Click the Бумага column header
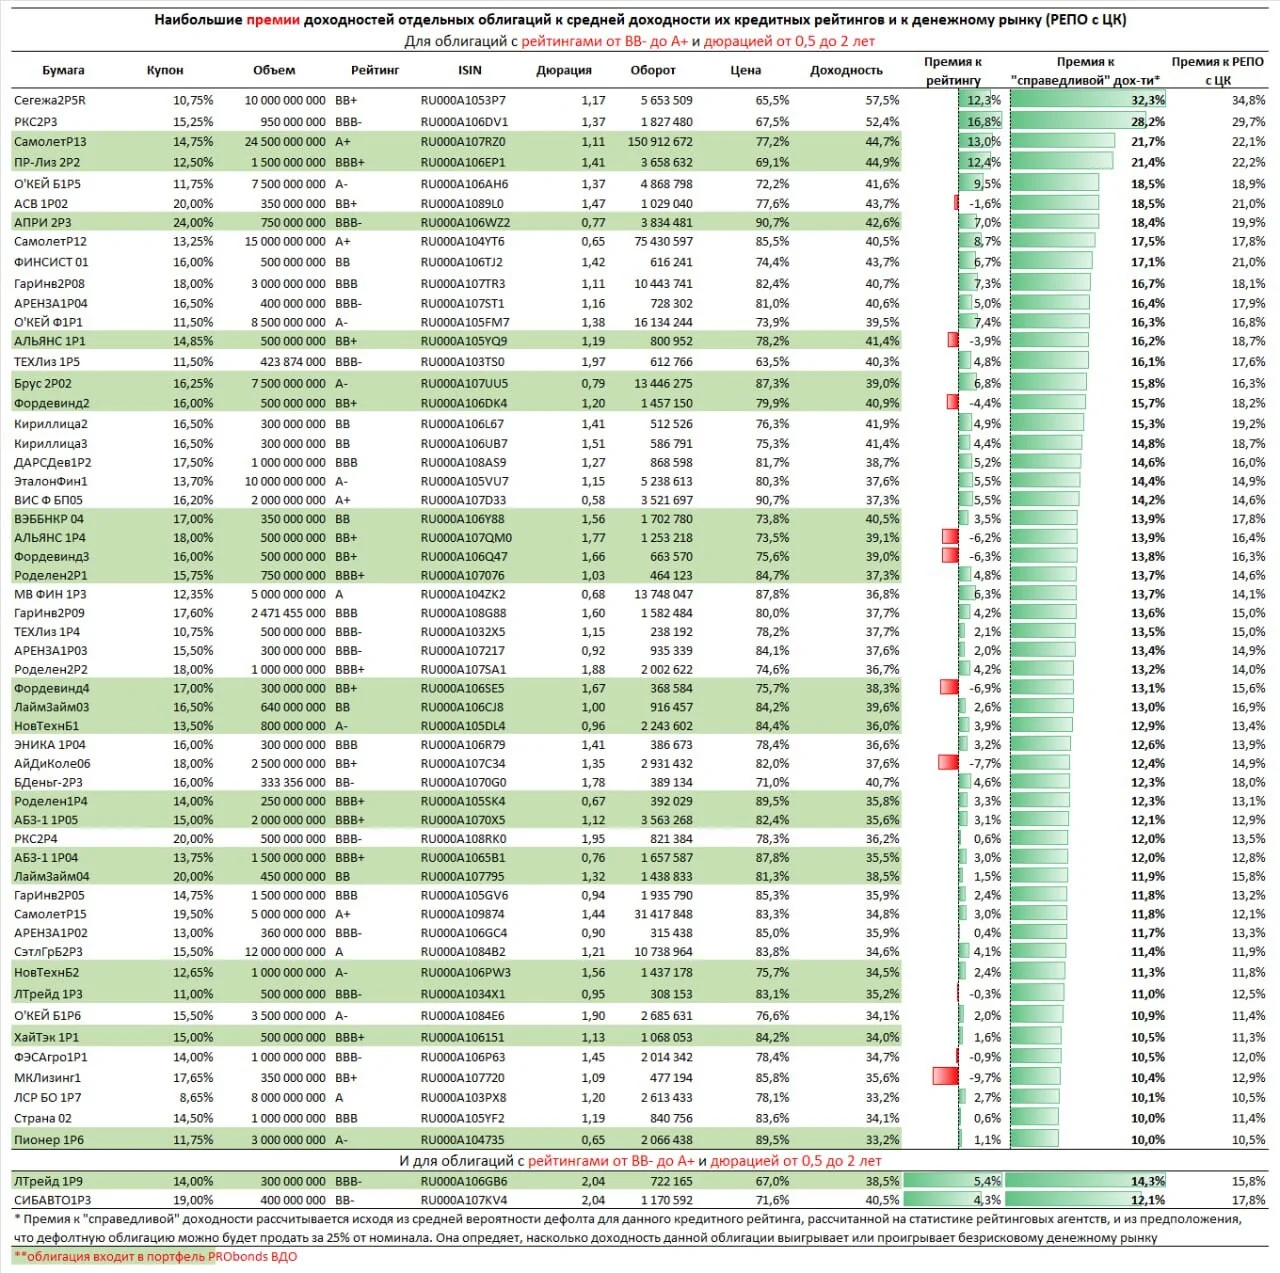 point(63,70)
